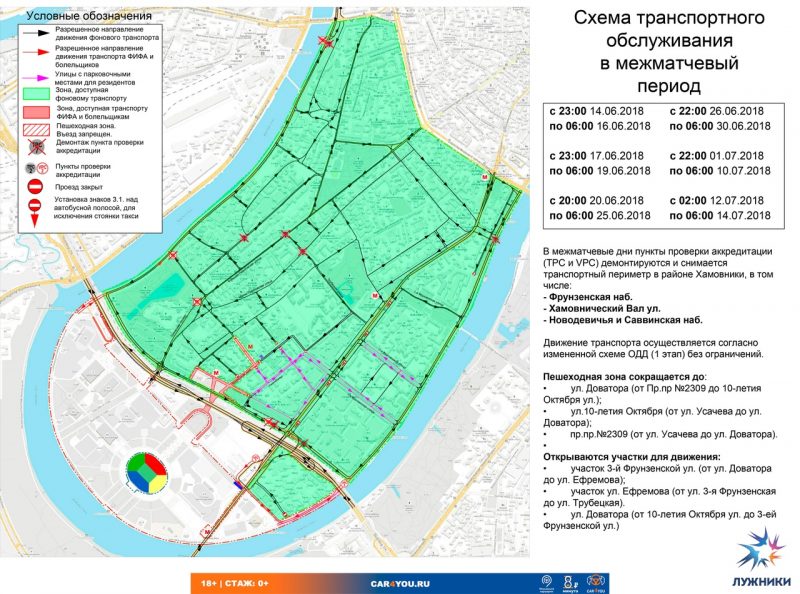Click the date 'с 20:00 20.06.2018'

click(x=596, y=201)
